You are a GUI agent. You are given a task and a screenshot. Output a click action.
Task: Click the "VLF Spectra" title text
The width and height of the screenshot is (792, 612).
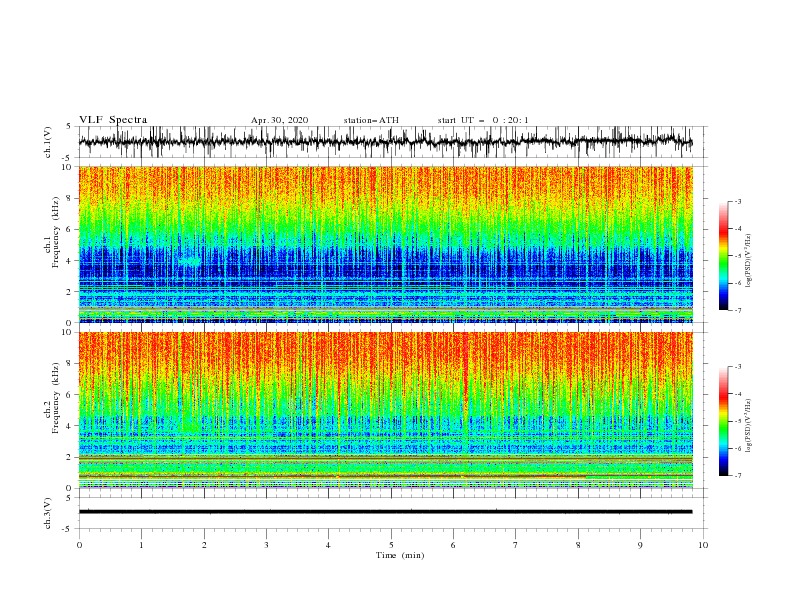[113, 120]
